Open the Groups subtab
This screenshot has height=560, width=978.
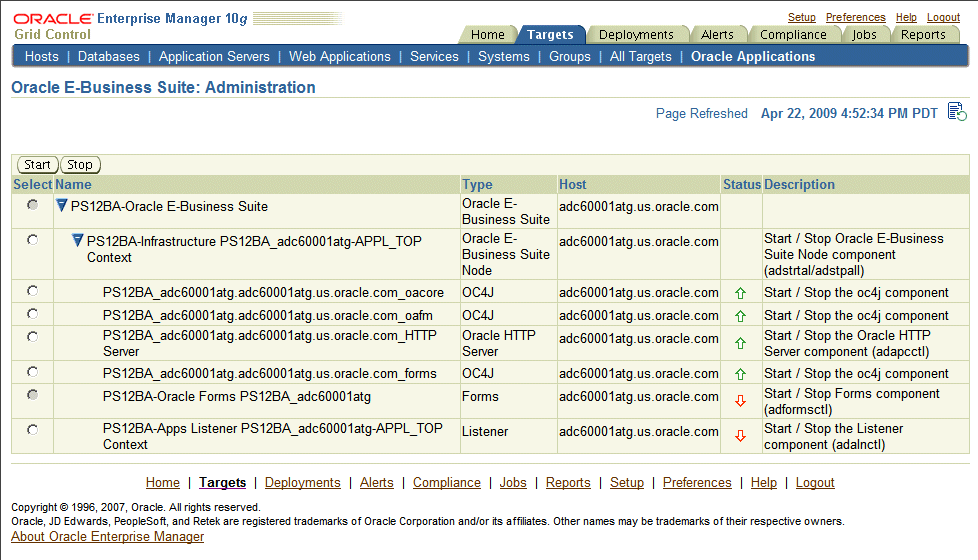coord(569,57)
